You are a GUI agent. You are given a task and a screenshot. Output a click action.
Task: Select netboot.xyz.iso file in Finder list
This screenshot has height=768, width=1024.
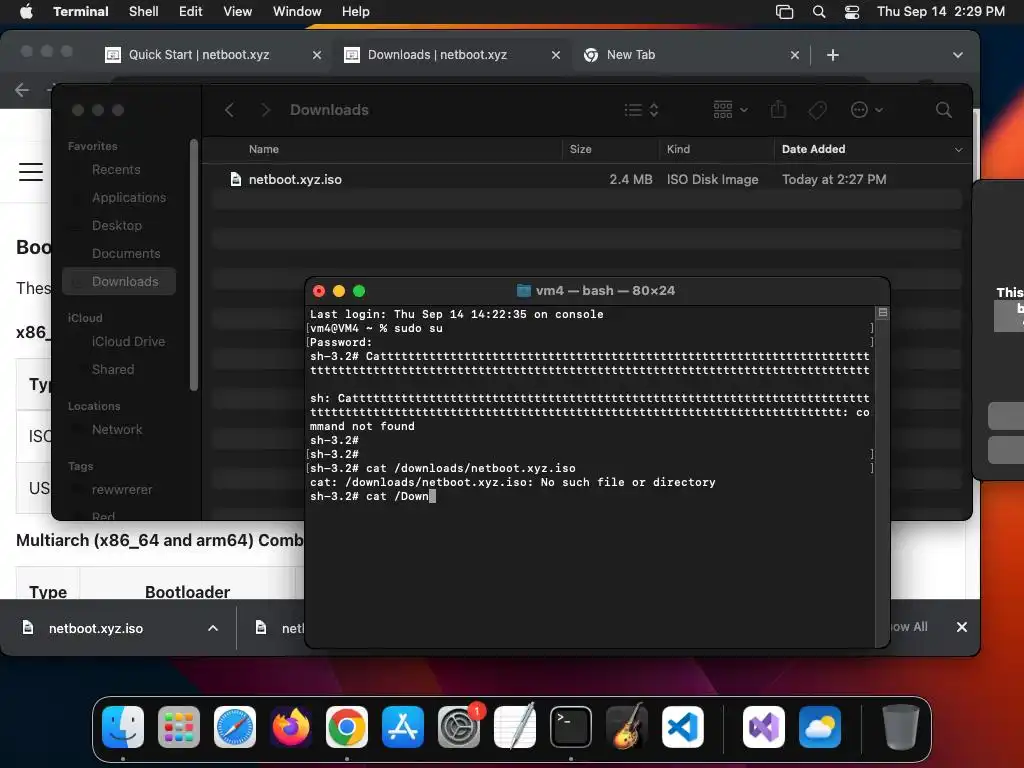tap(586, 180)
